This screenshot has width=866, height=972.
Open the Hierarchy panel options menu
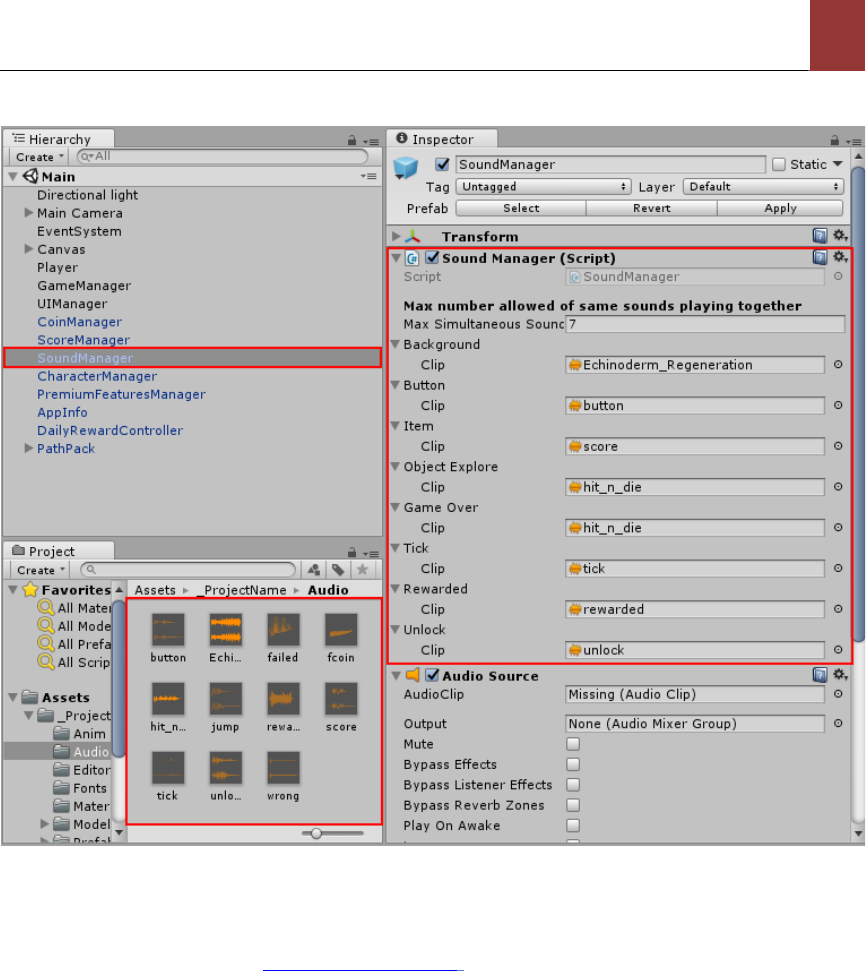coord(371,141)
